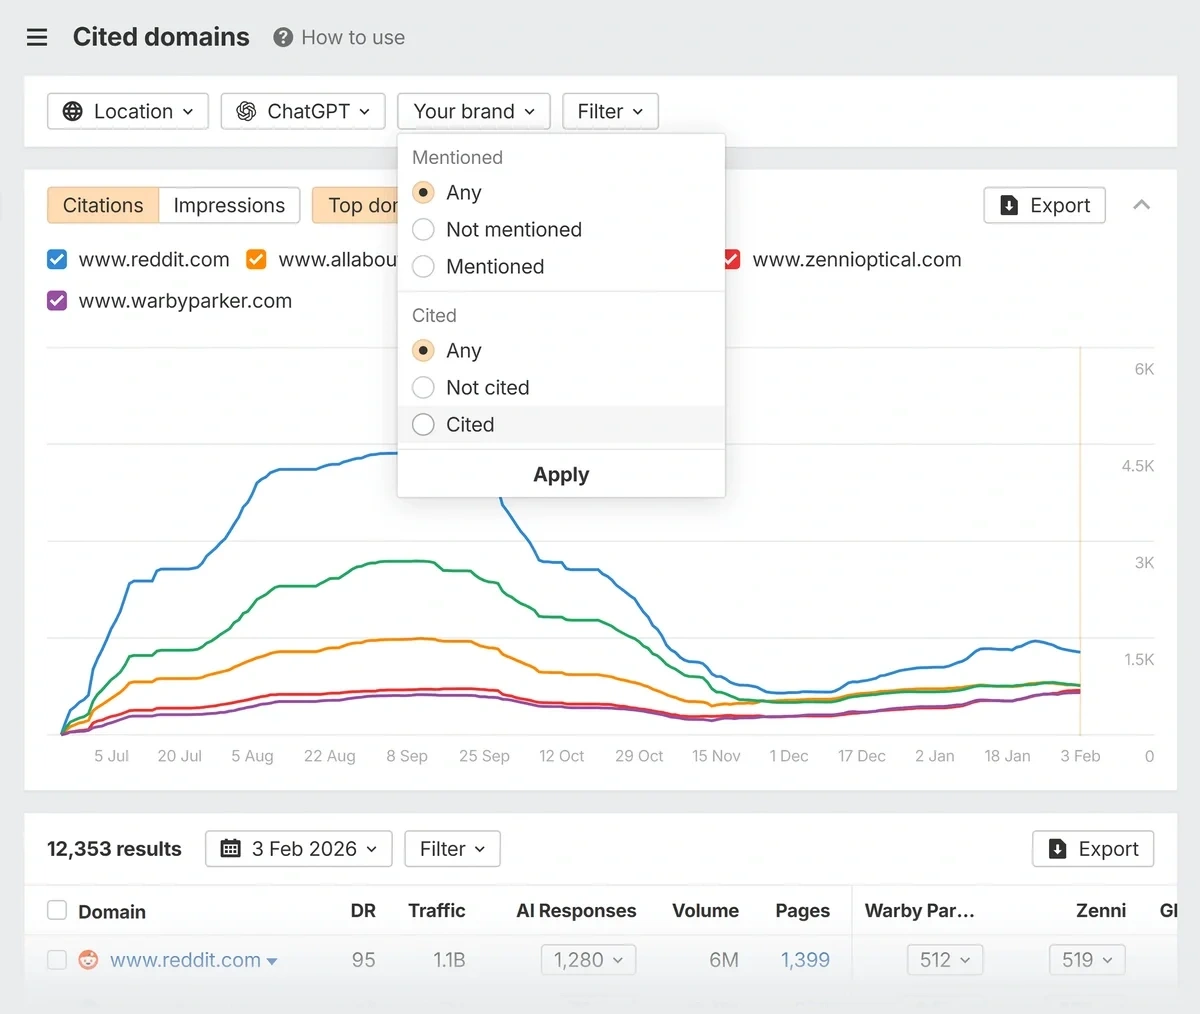The image size is (1200, 1014).
Task: Open the Filter dropdown above the results table
Action: 452,848
